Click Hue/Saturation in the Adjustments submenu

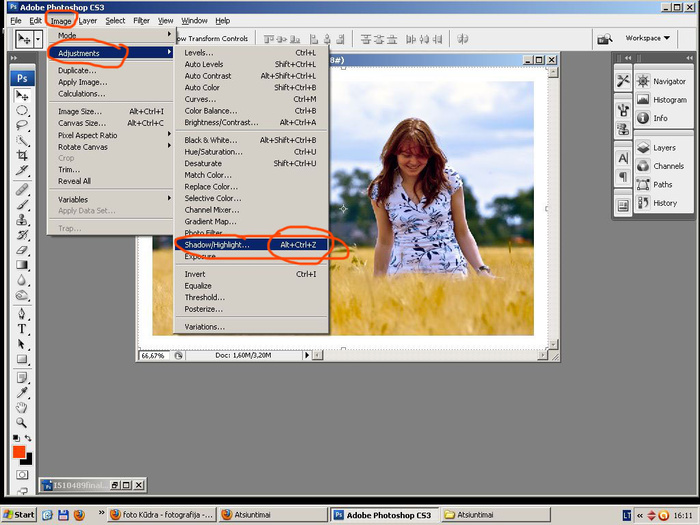pyautogui.click(x=212, y=152)
